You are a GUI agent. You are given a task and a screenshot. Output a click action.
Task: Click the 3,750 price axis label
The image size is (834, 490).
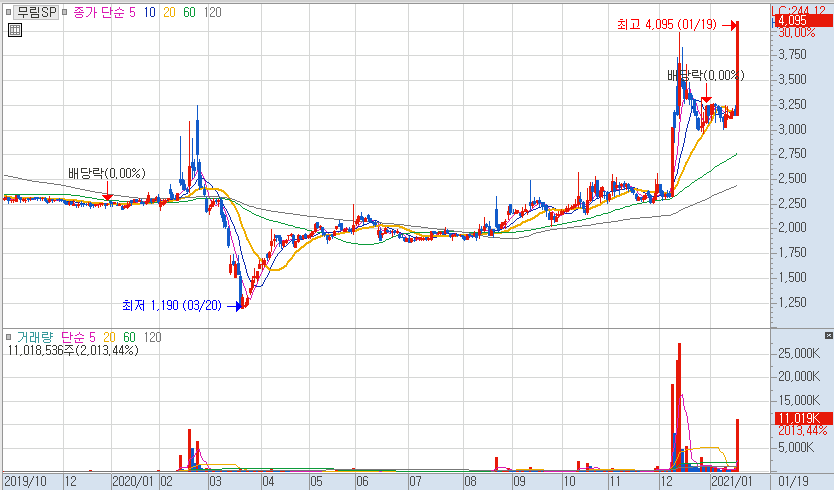coord(793,54)
